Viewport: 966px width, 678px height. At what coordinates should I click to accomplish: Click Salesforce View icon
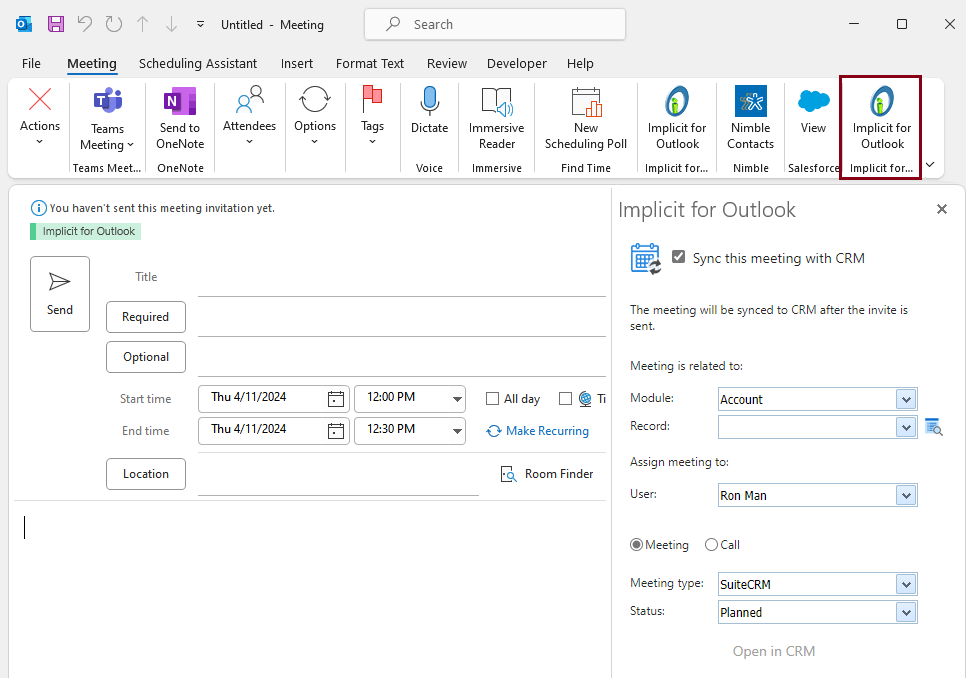tap(813, 111)
